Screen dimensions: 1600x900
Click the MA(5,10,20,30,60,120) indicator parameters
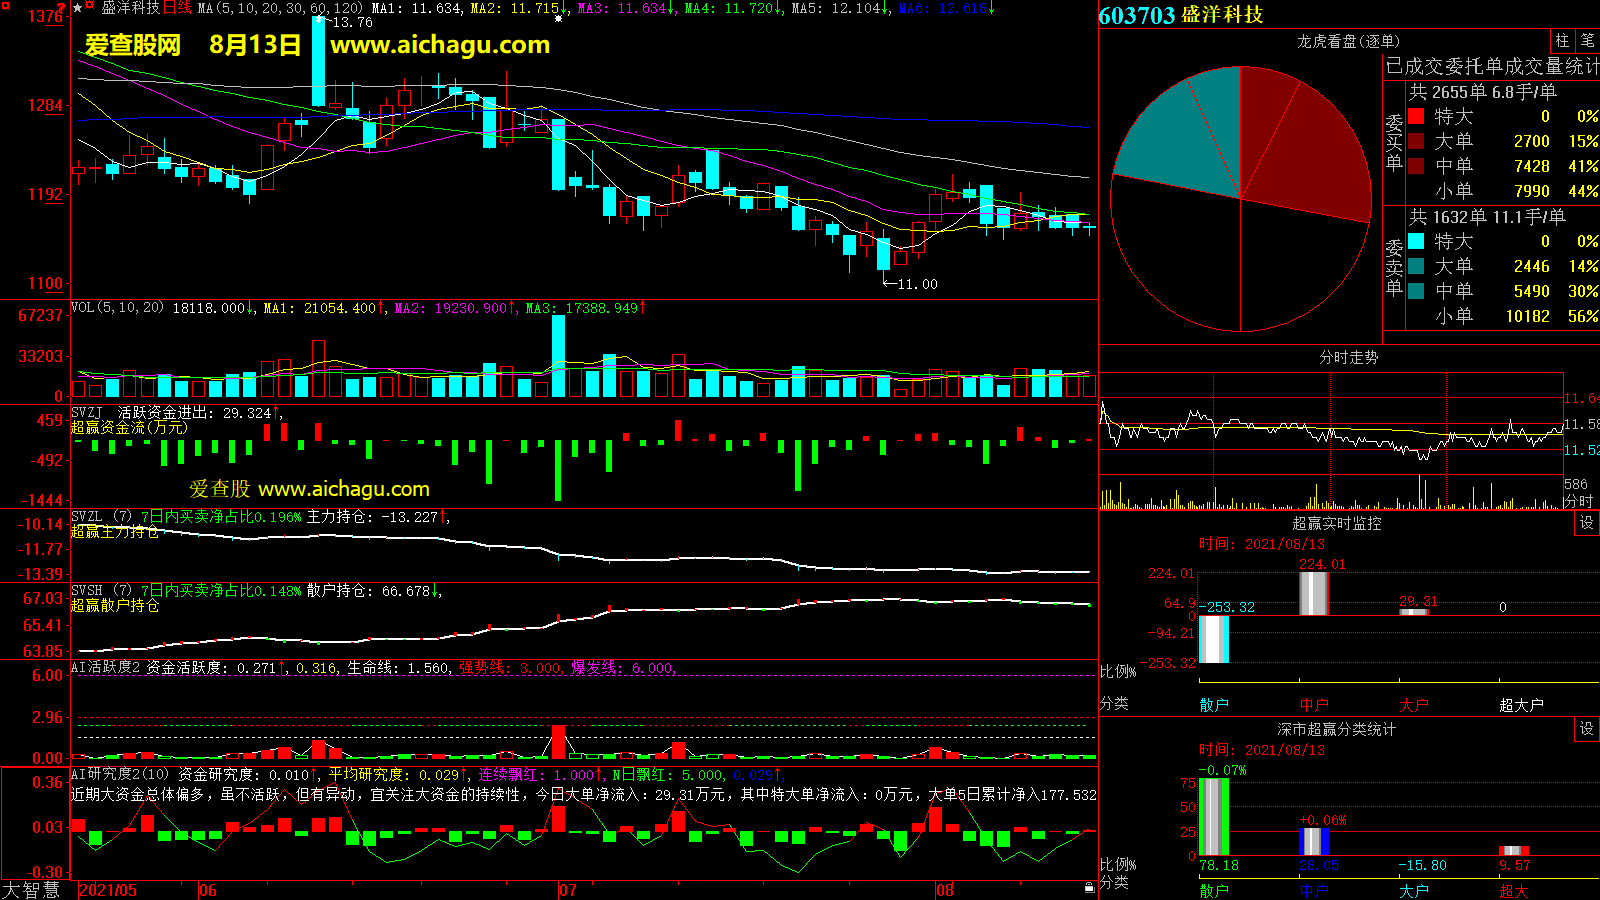[280, 8]
